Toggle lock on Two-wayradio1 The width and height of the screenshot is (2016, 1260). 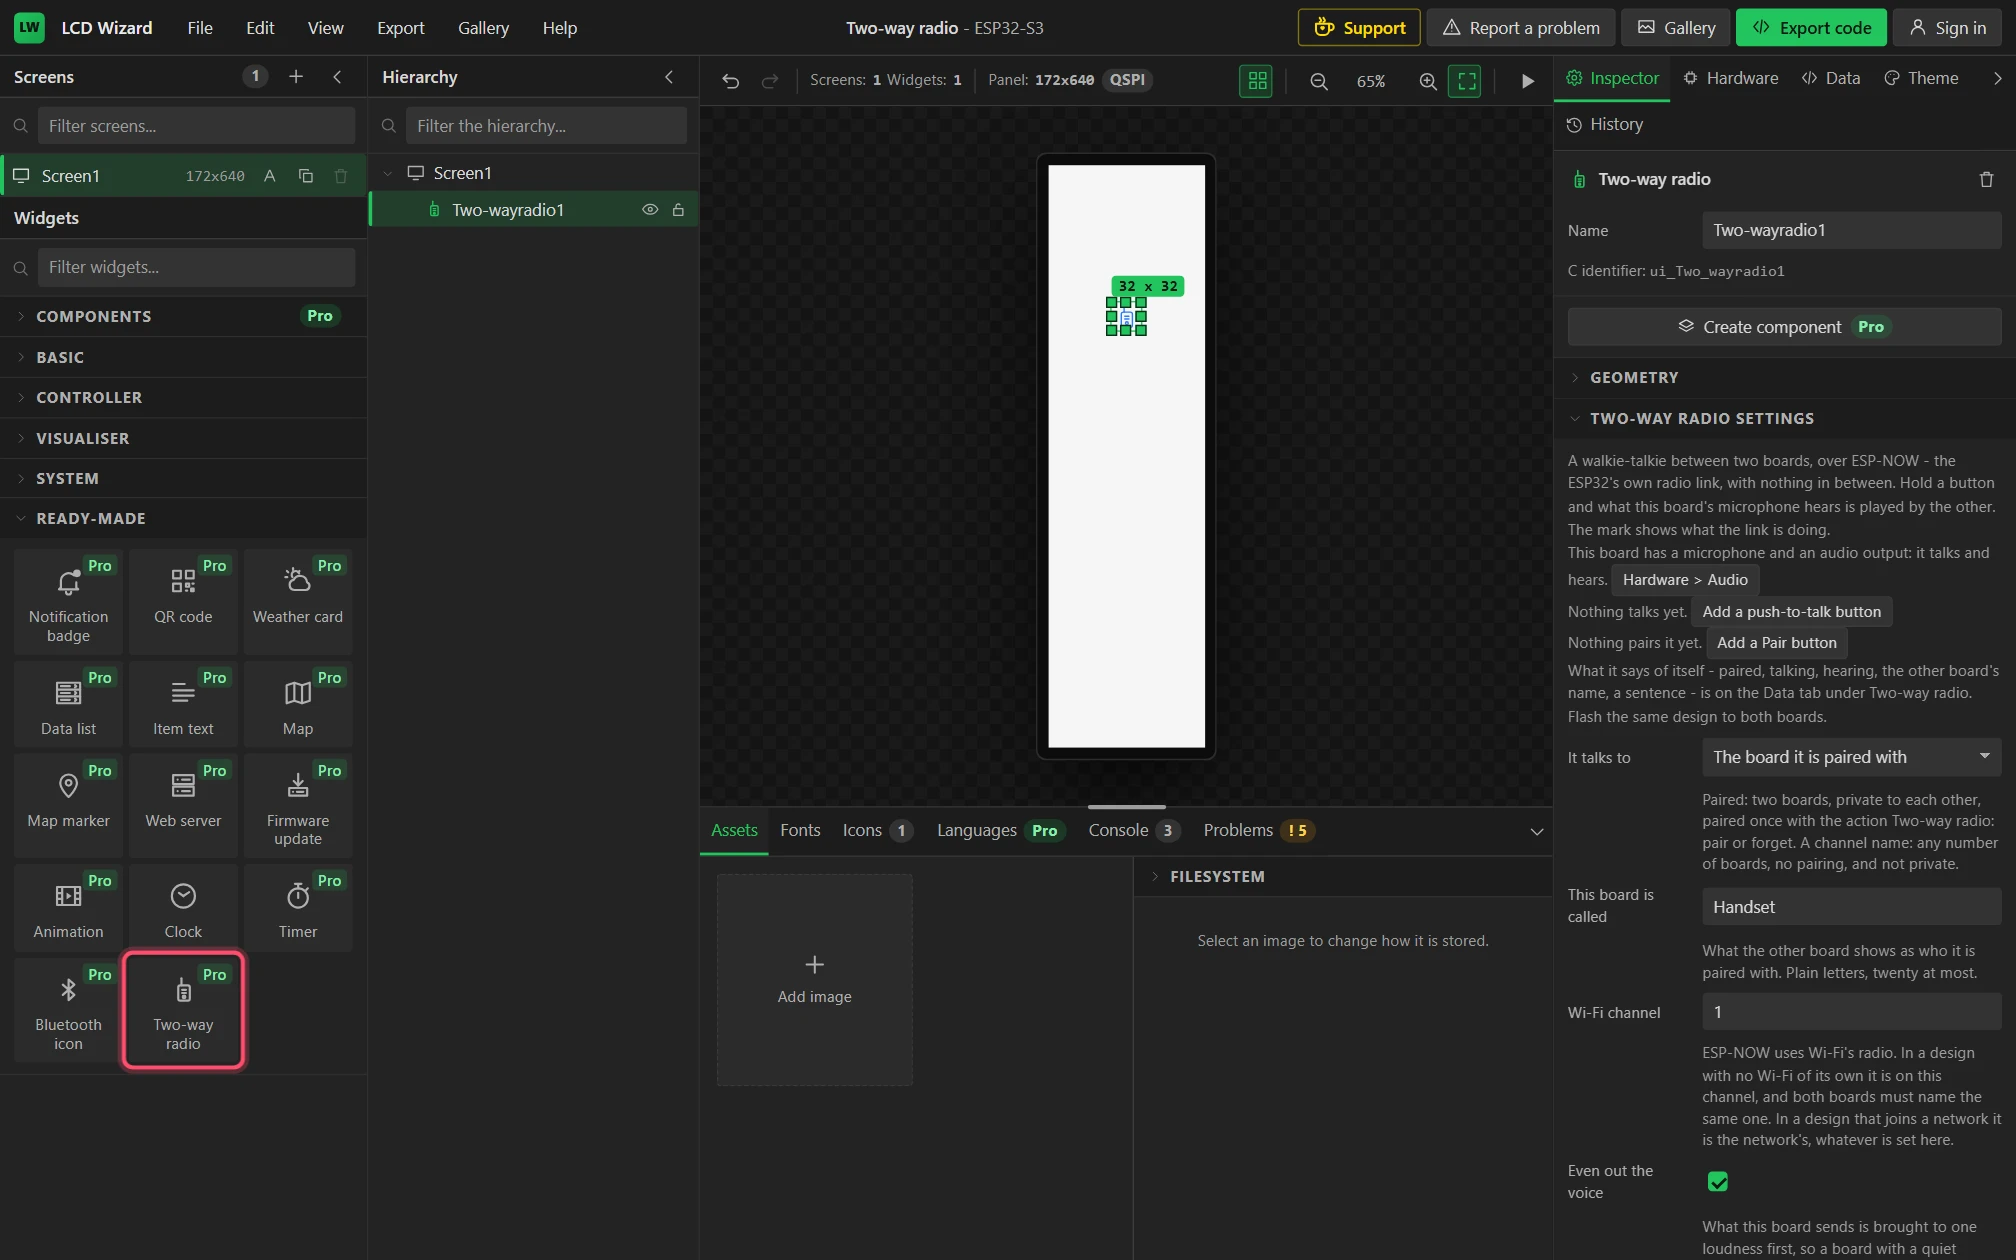click(678, 210)
